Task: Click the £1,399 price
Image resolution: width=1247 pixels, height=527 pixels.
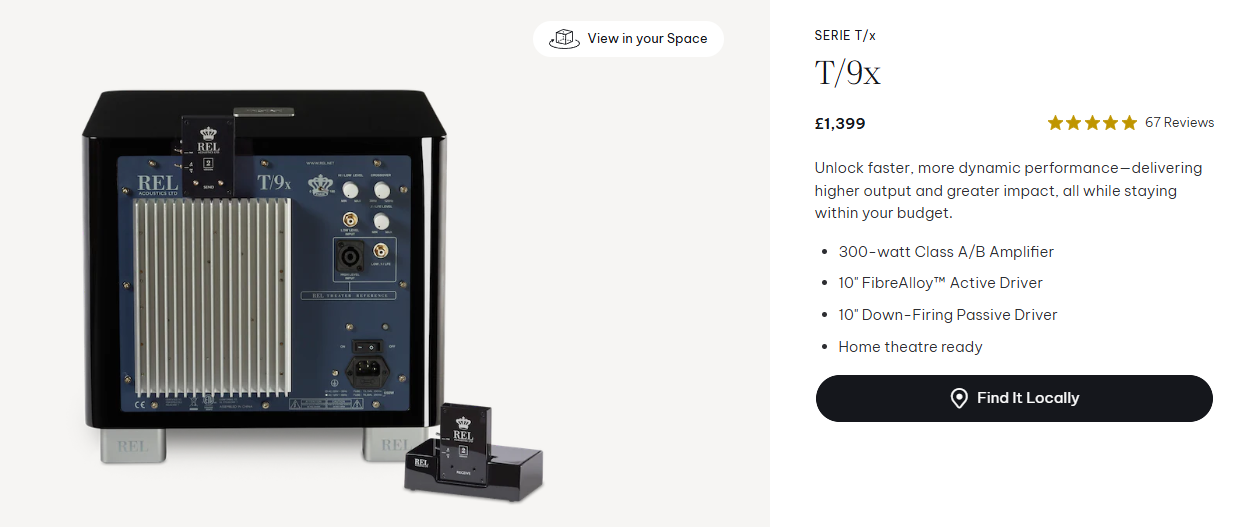Action: tap(840, 124)
